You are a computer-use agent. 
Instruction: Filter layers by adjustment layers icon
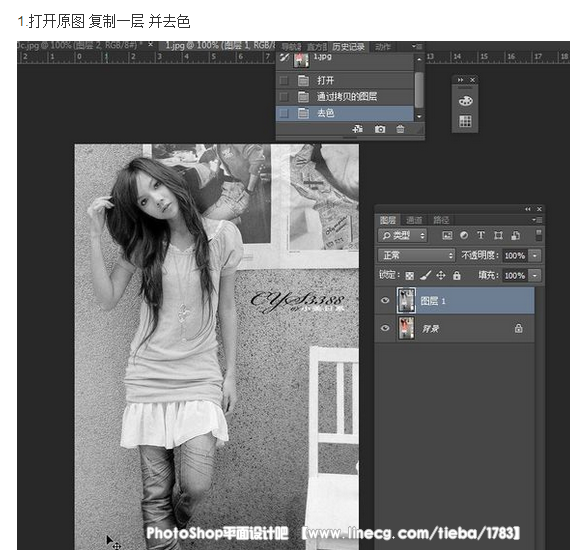click(464, 235)
